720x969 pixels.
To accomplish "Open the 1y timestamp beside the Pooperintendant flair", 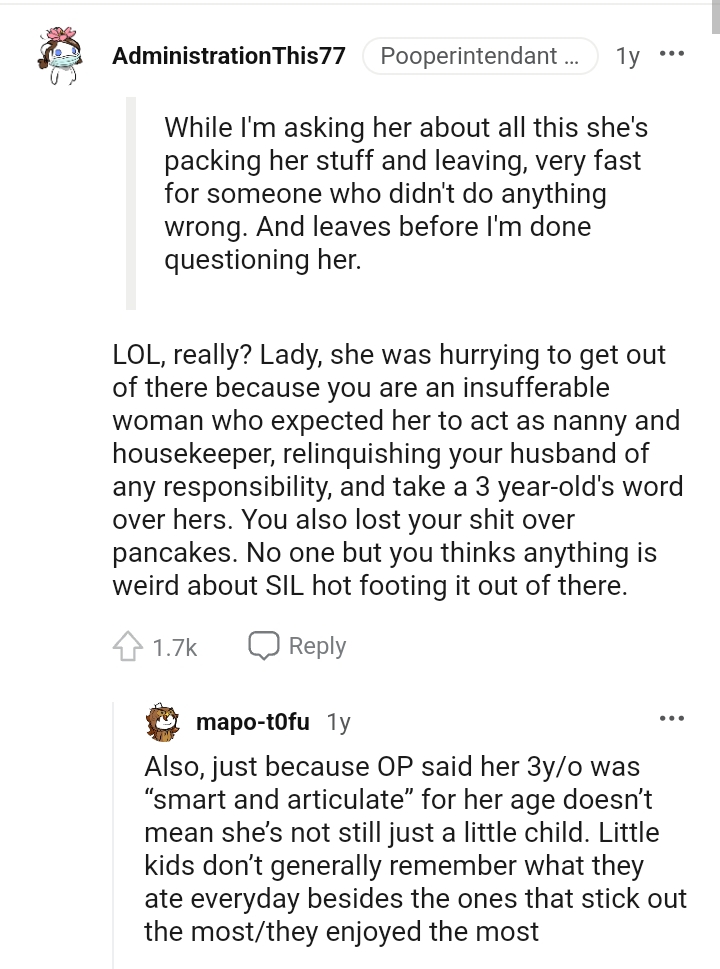I will [x=628, y=56].
